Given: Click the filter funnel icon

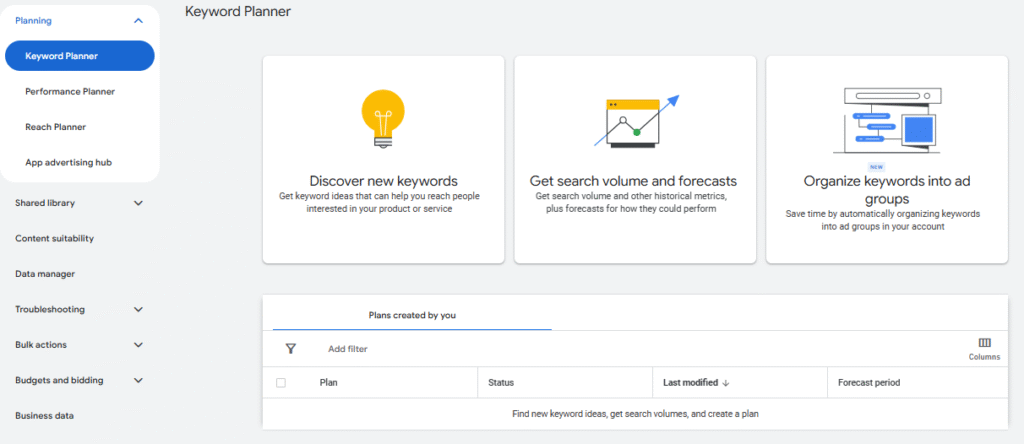Looking at the screenshot, I should click(291, 349).
